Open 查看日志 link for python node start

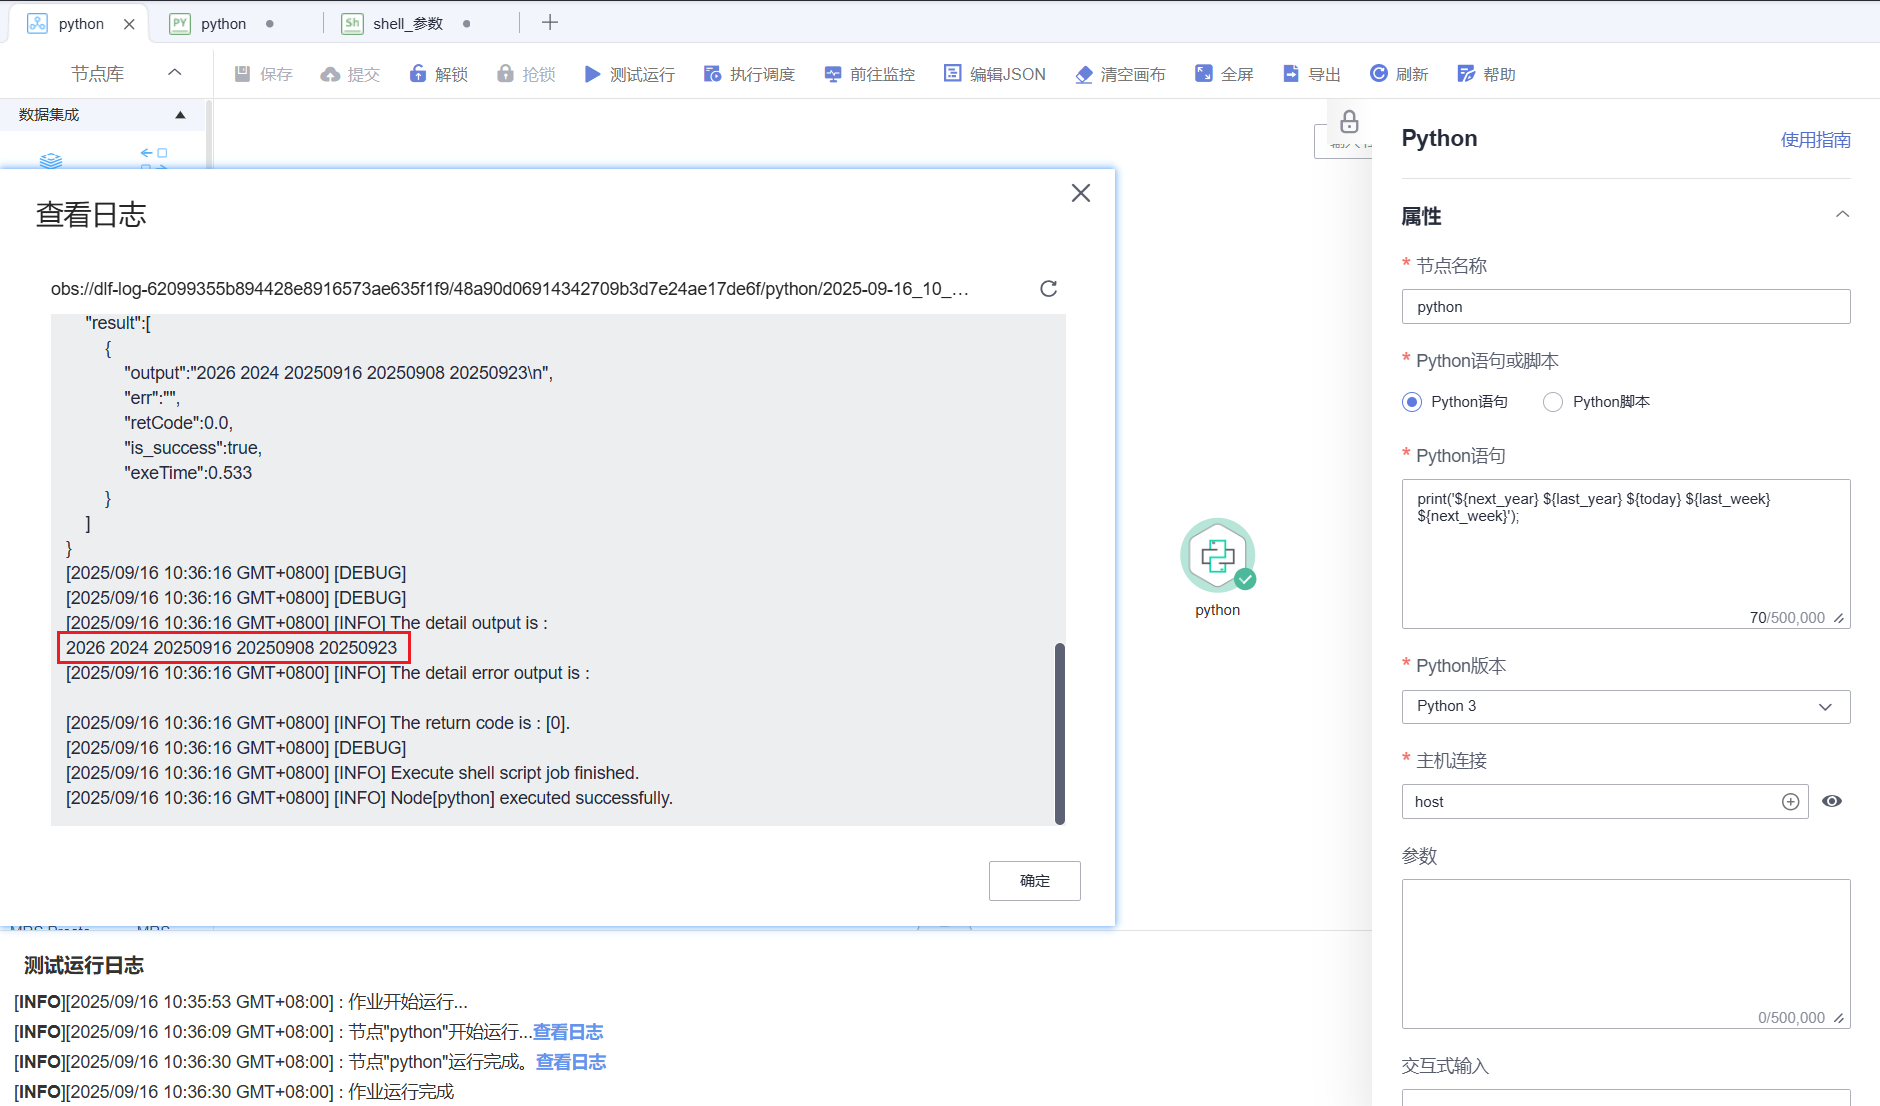click(568, 1032)
